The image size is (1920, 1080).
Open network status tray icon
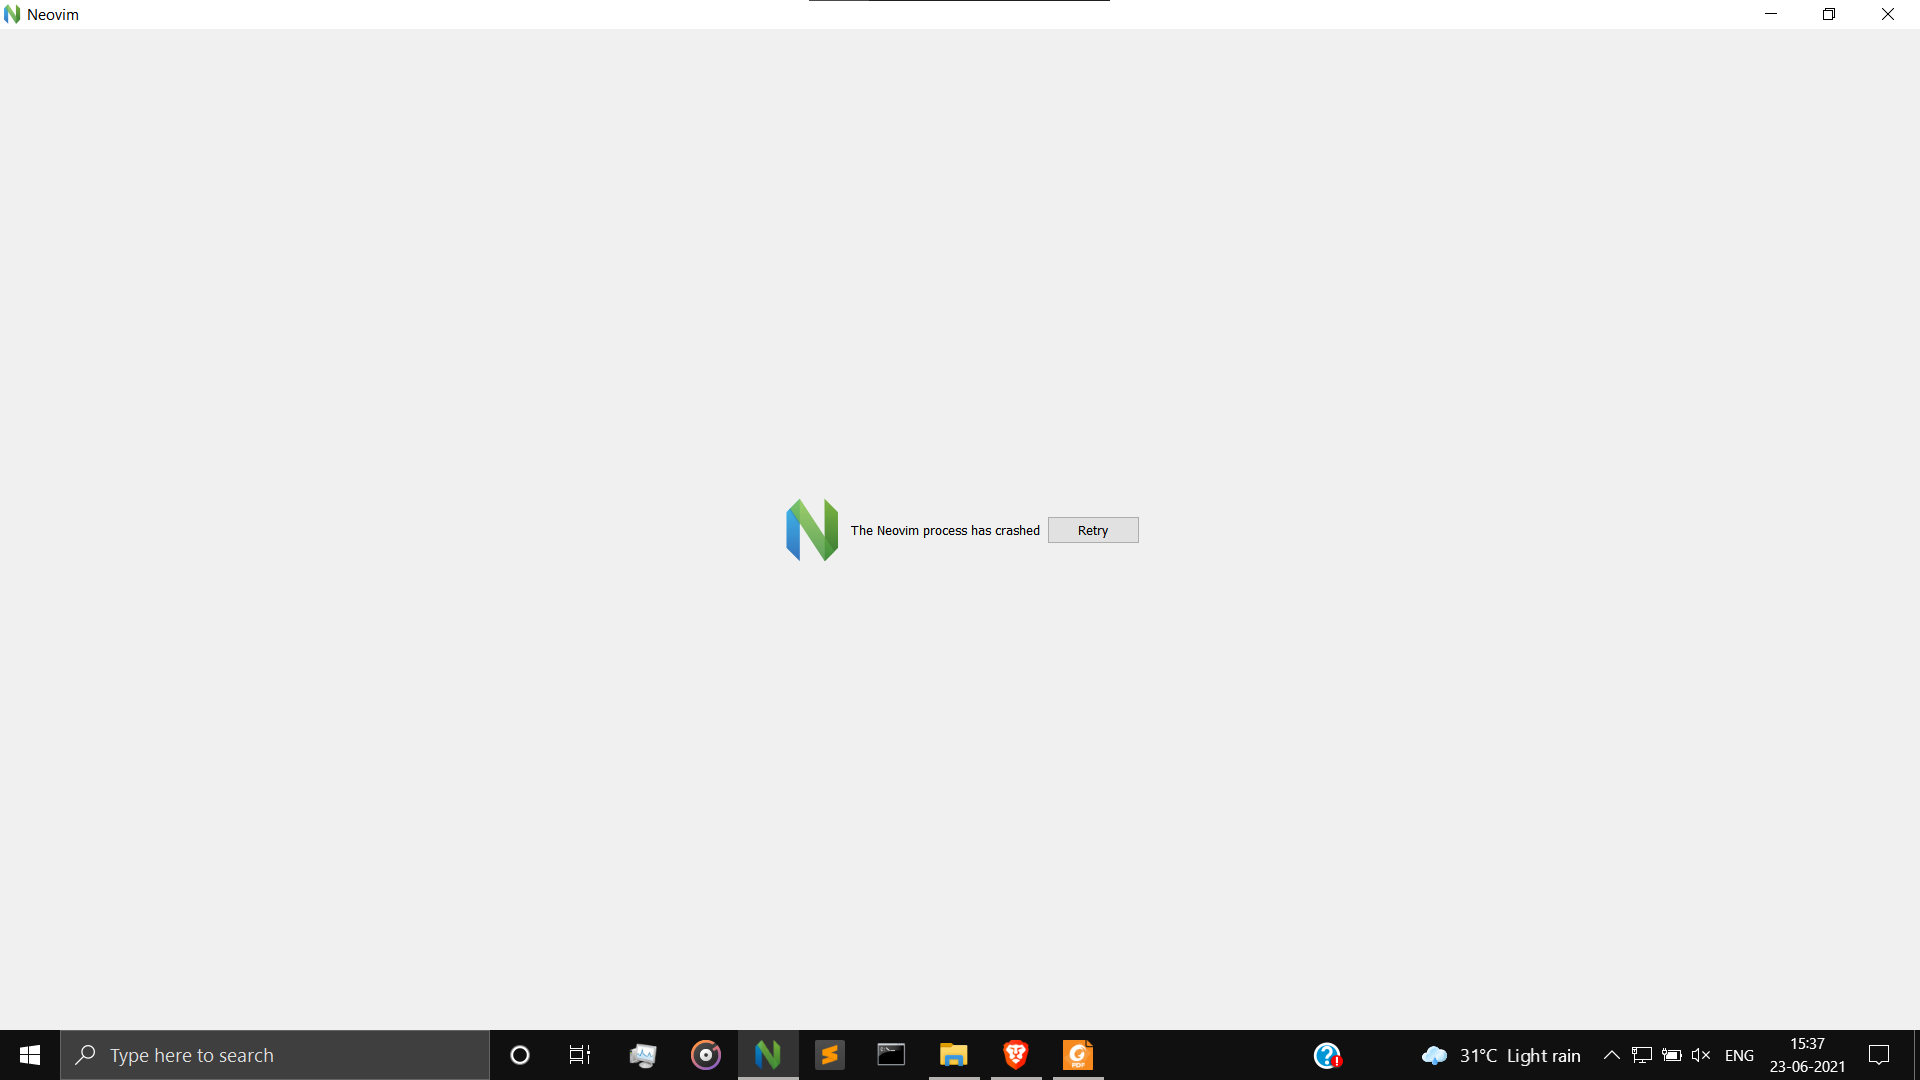point(1642,1055)
